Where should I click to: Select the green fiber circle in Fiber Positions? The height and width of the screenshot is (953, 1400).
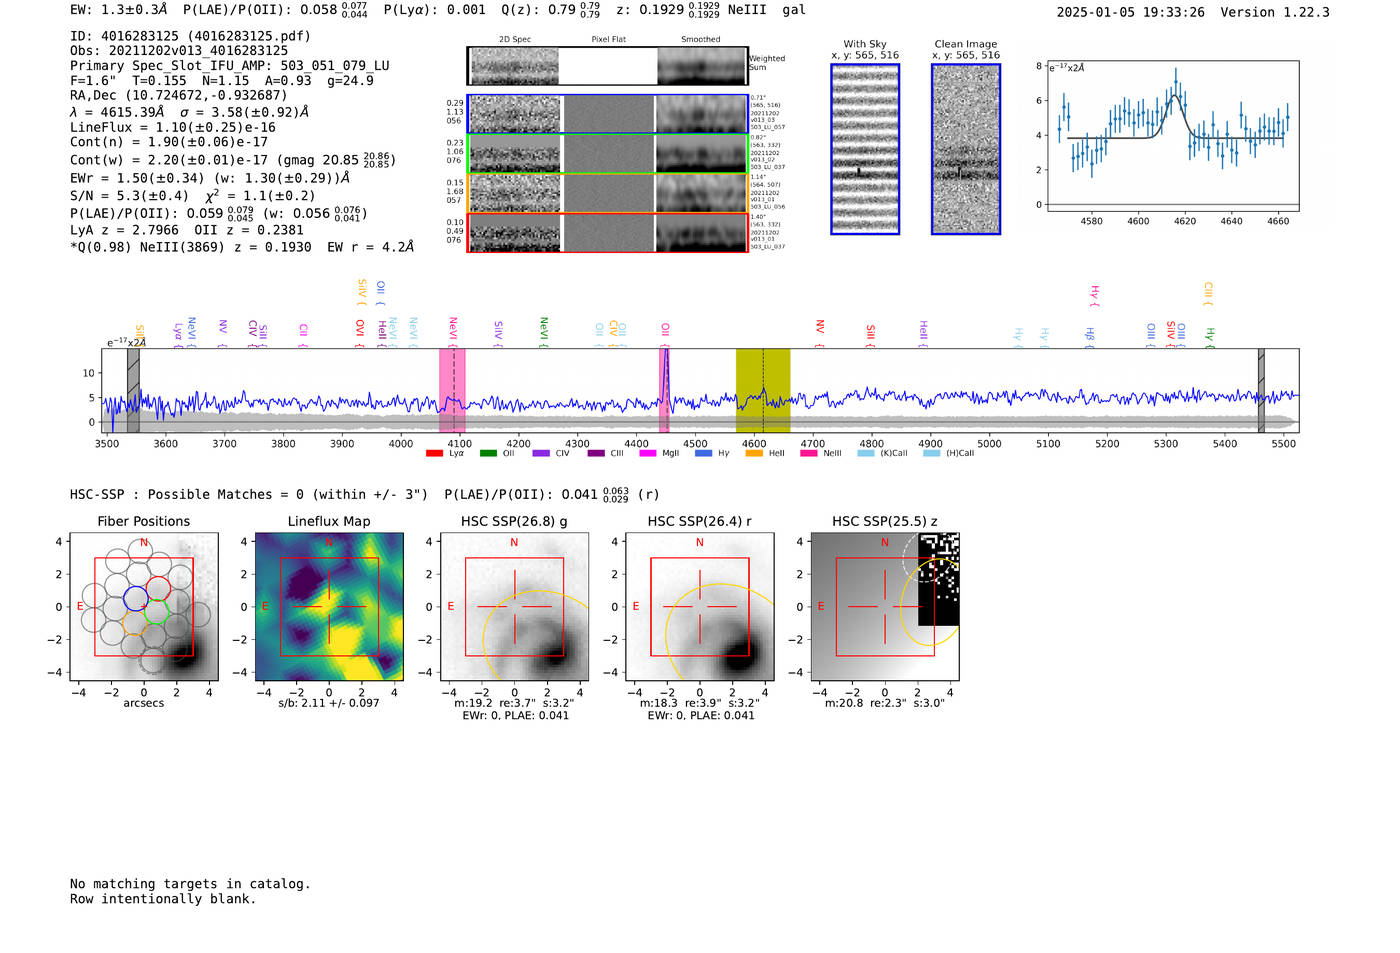click(156, 611)
